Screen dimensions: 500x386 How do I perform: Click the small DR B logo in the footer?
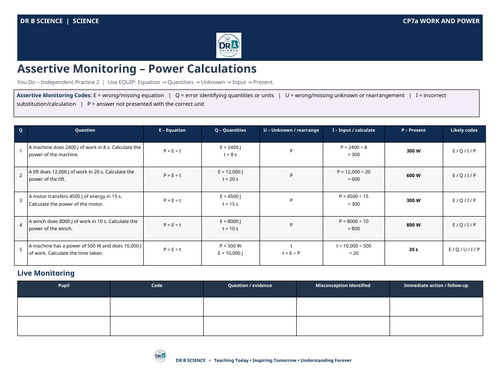[160, 356]
